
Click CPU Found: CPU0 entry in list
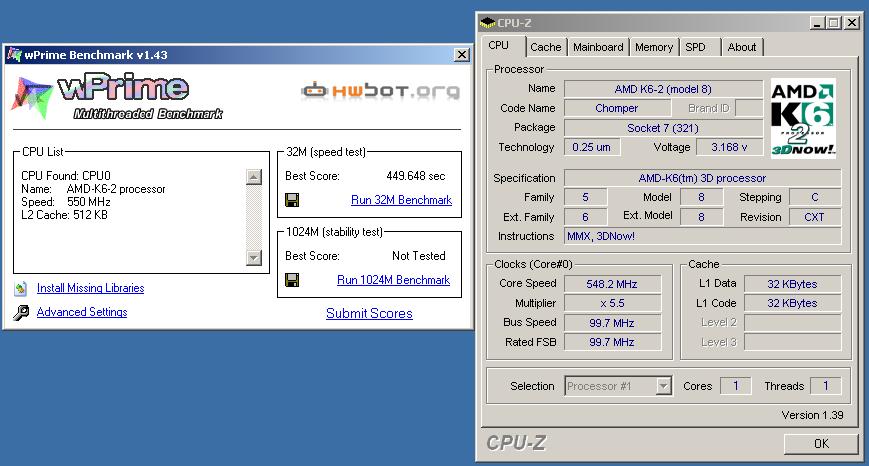click(66, 176)
